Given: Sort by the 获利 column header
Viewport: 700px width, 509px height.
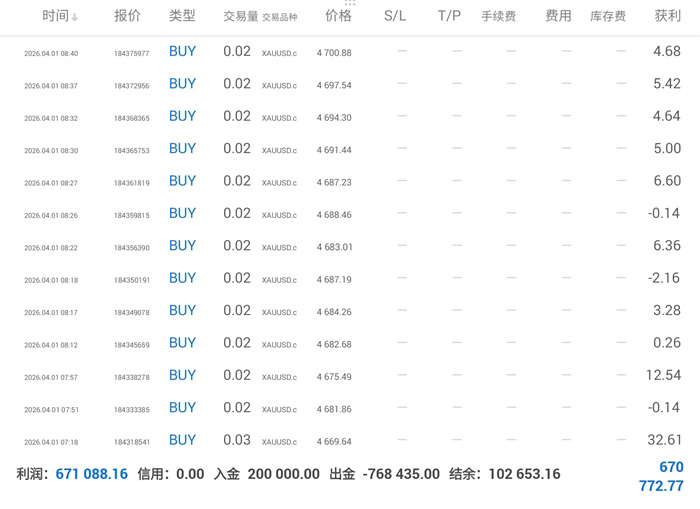Looking at the screenshot, I should [667, 17].
